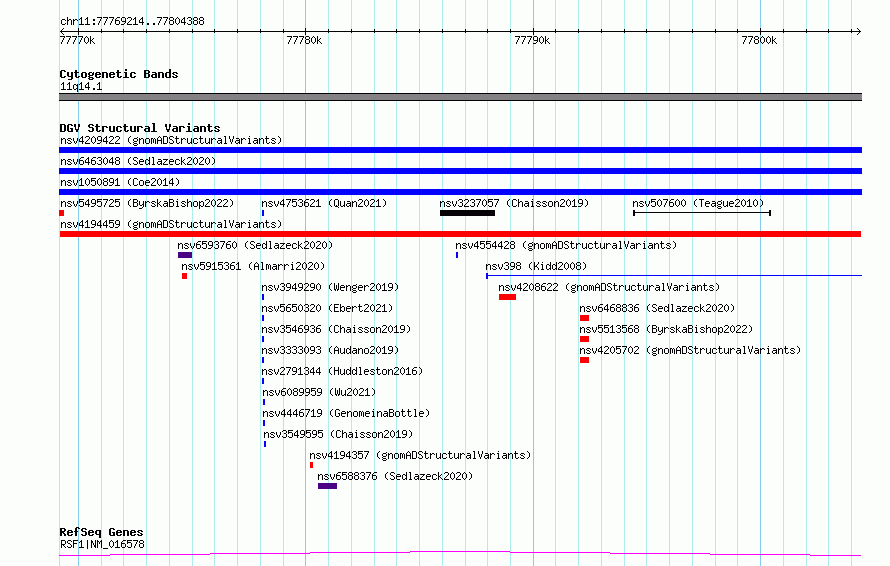Click the nsv3949290 Wenger2019 label

tap(330, 287)
